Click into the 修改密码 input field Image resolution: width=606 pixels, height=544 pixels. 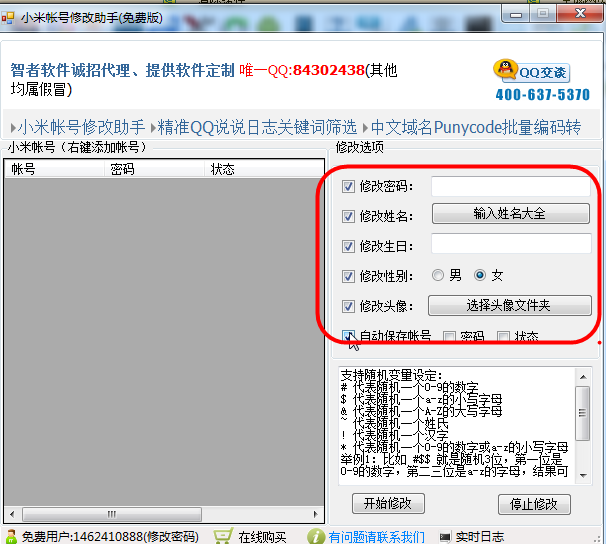tap(511, 186)
